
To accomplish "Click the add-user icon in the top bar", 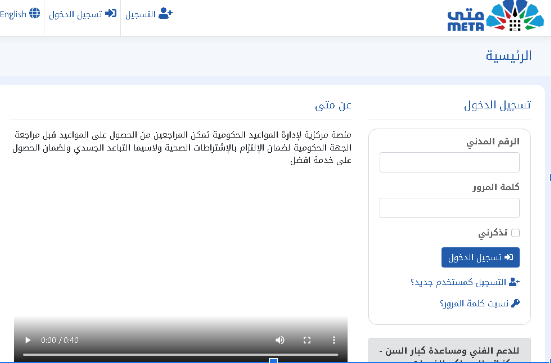I will [166, 13].
